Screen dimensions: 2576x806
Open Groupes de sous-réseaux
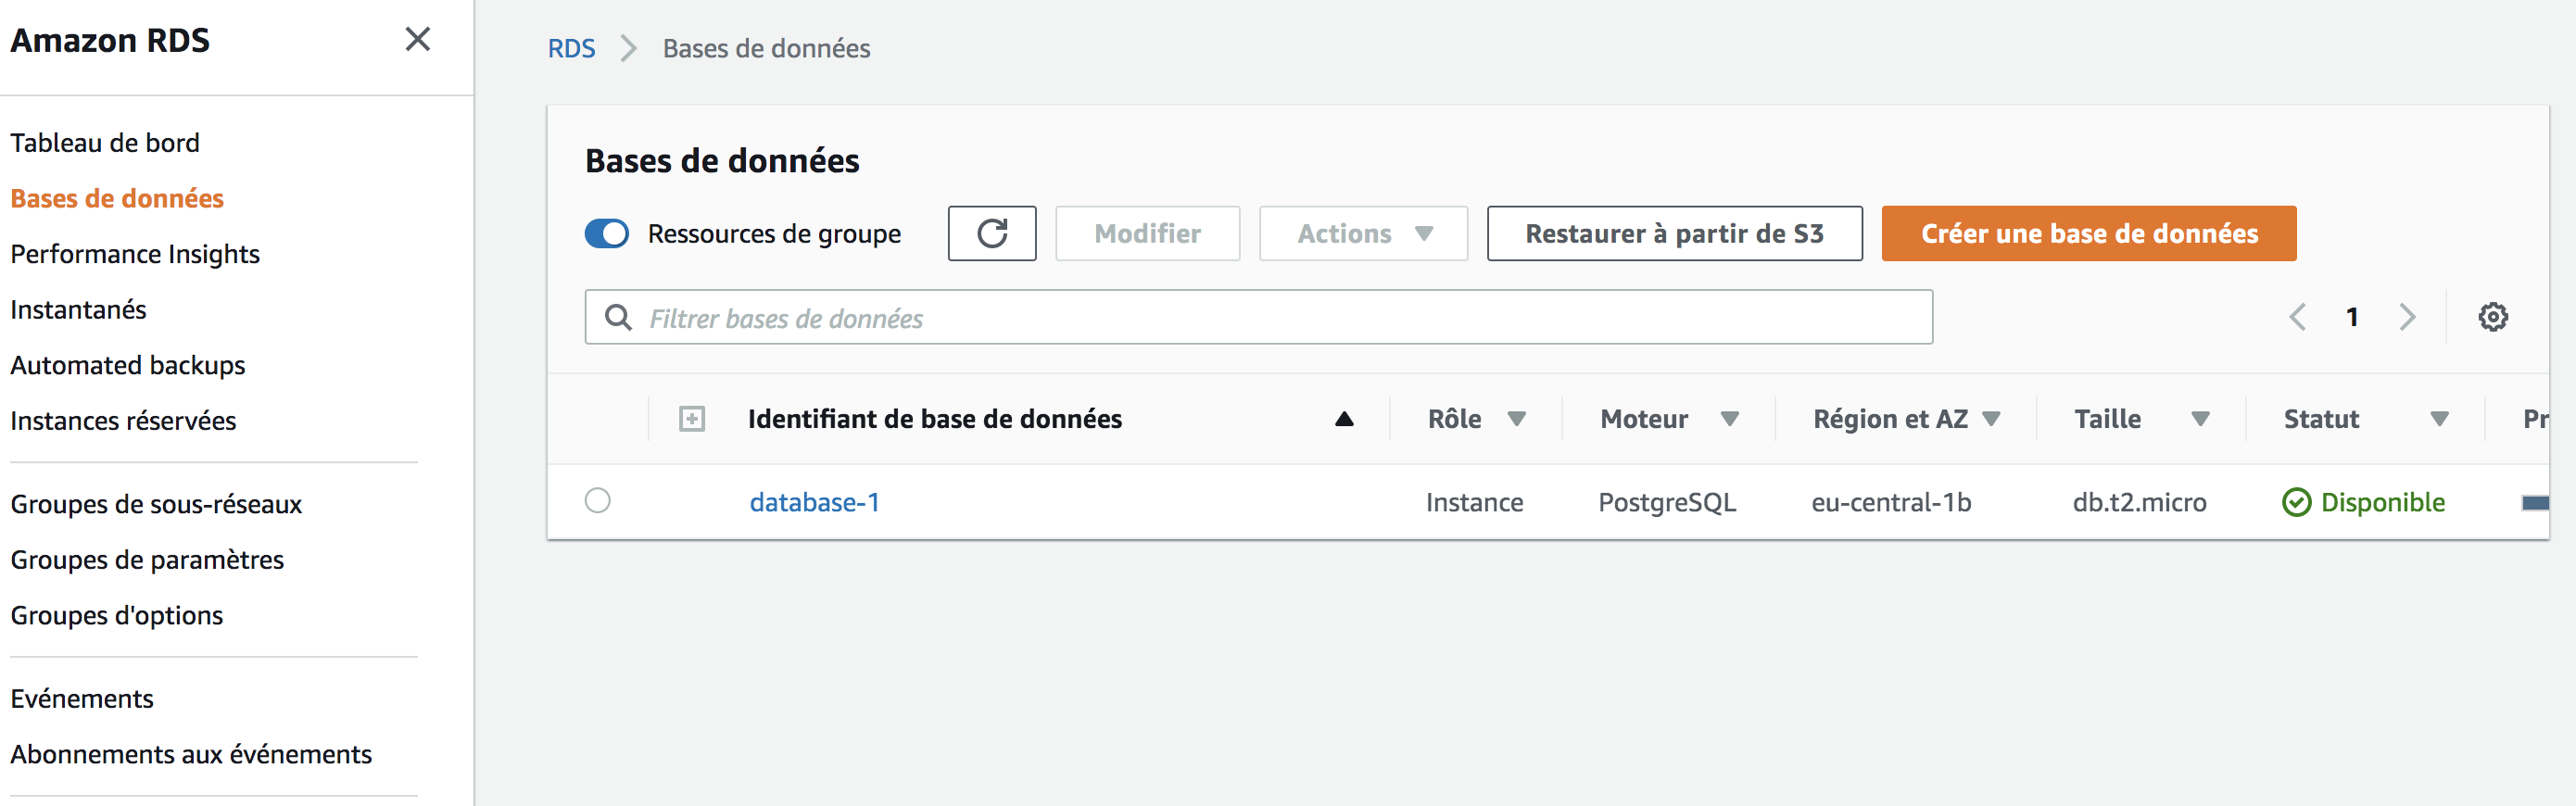click(x=156, y=504)
